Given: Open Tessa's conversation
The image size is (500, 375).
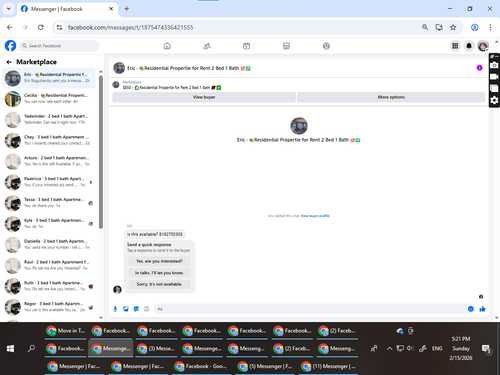Looking at the screenshot, I should point(49,203).
